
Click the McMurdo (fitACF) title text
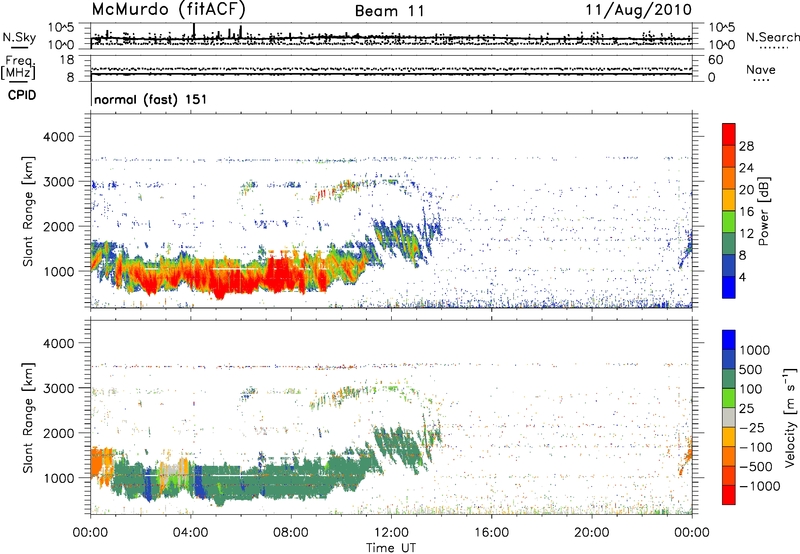(168, 9)
